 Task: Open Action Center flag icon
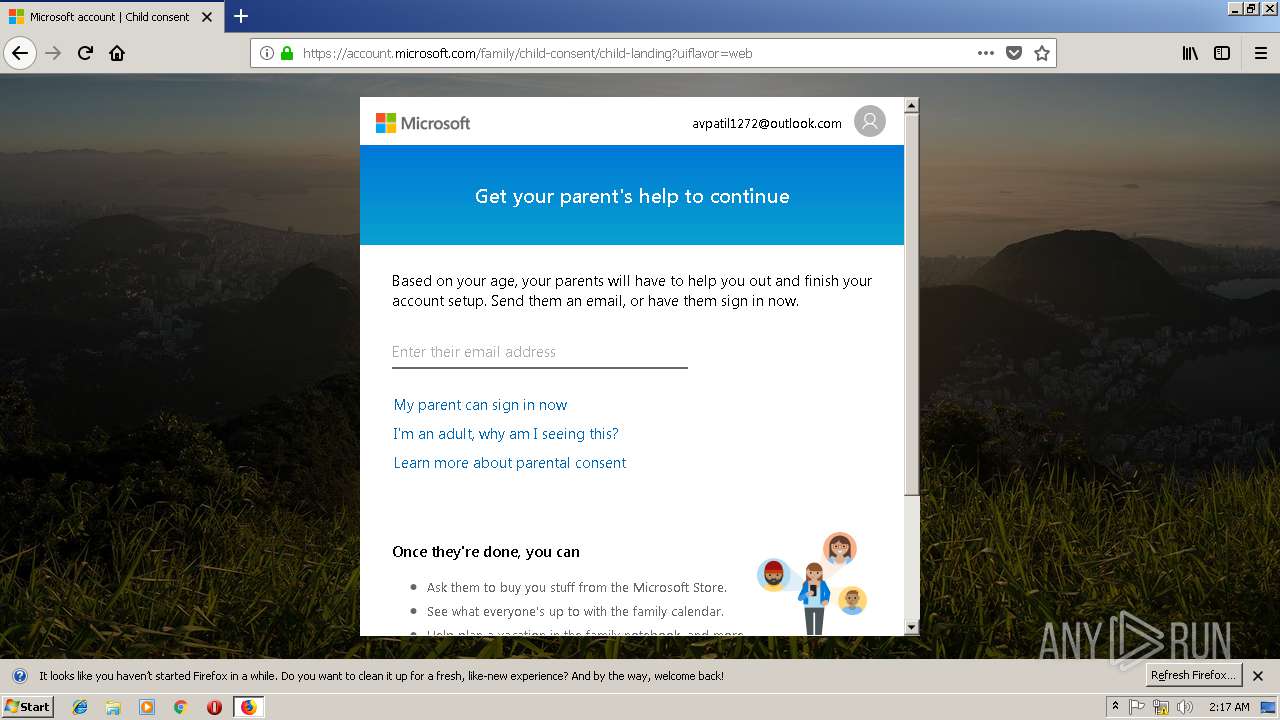pyautogui.click(x=1137, y=707)
